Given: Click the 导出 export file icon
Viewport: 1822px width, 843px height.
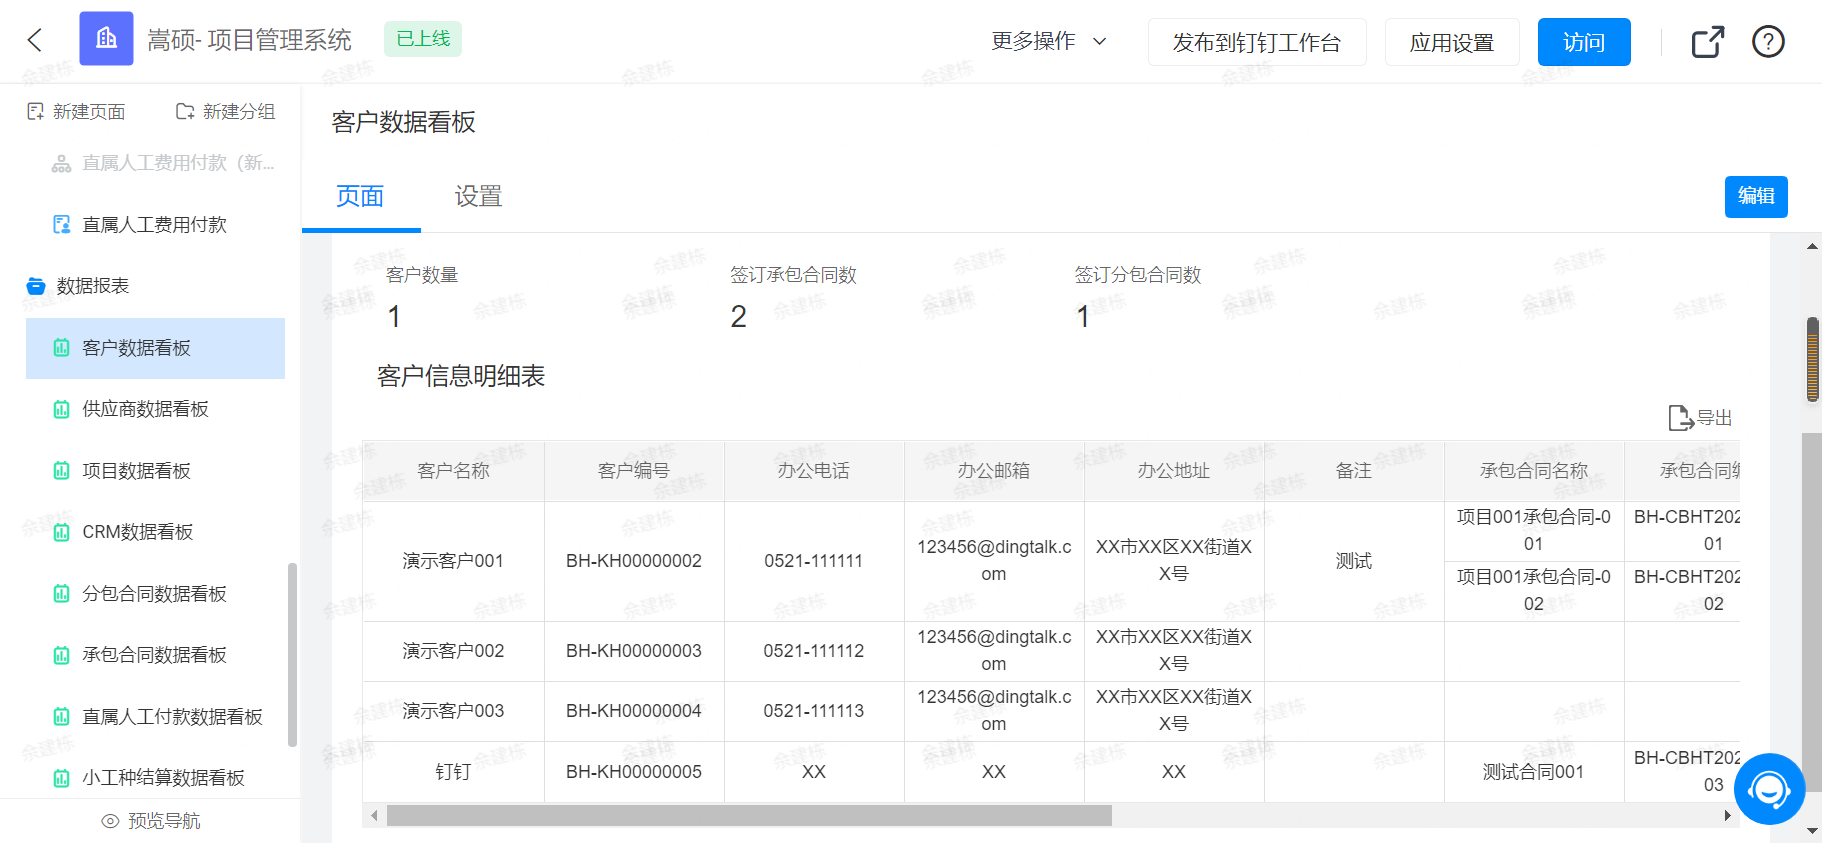Looking at the screenshot, I should click(x=1680, y=418).
